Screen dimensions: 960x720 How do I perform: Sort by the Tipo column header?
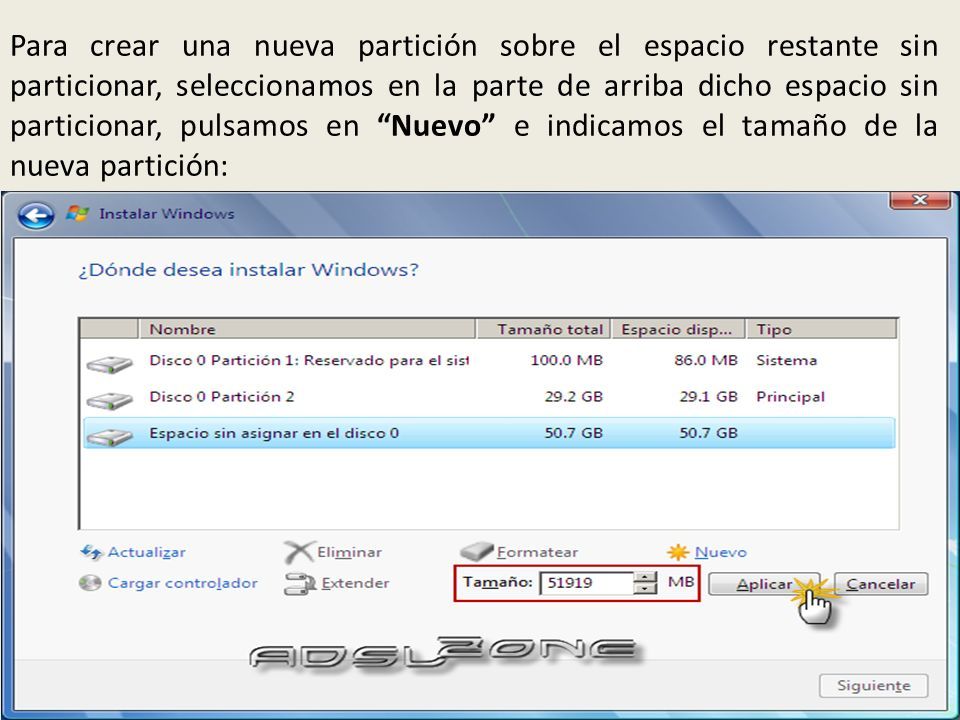coord(822,329)
